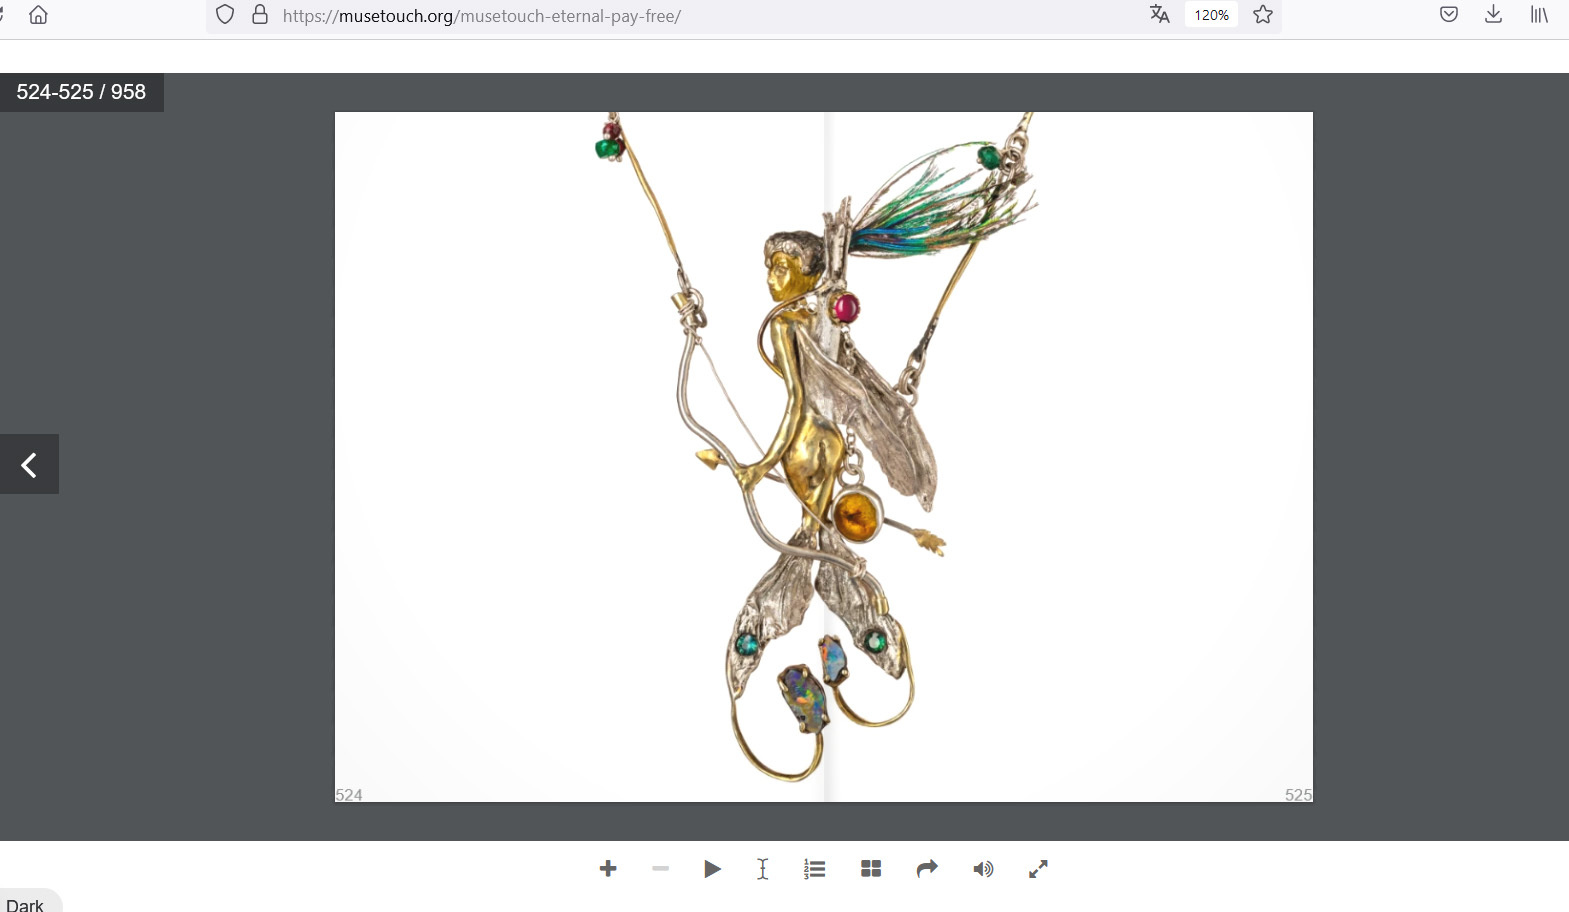Click the musetouch.org address bar URL
The image size is (1569, 912).
[x=482, y=16]
